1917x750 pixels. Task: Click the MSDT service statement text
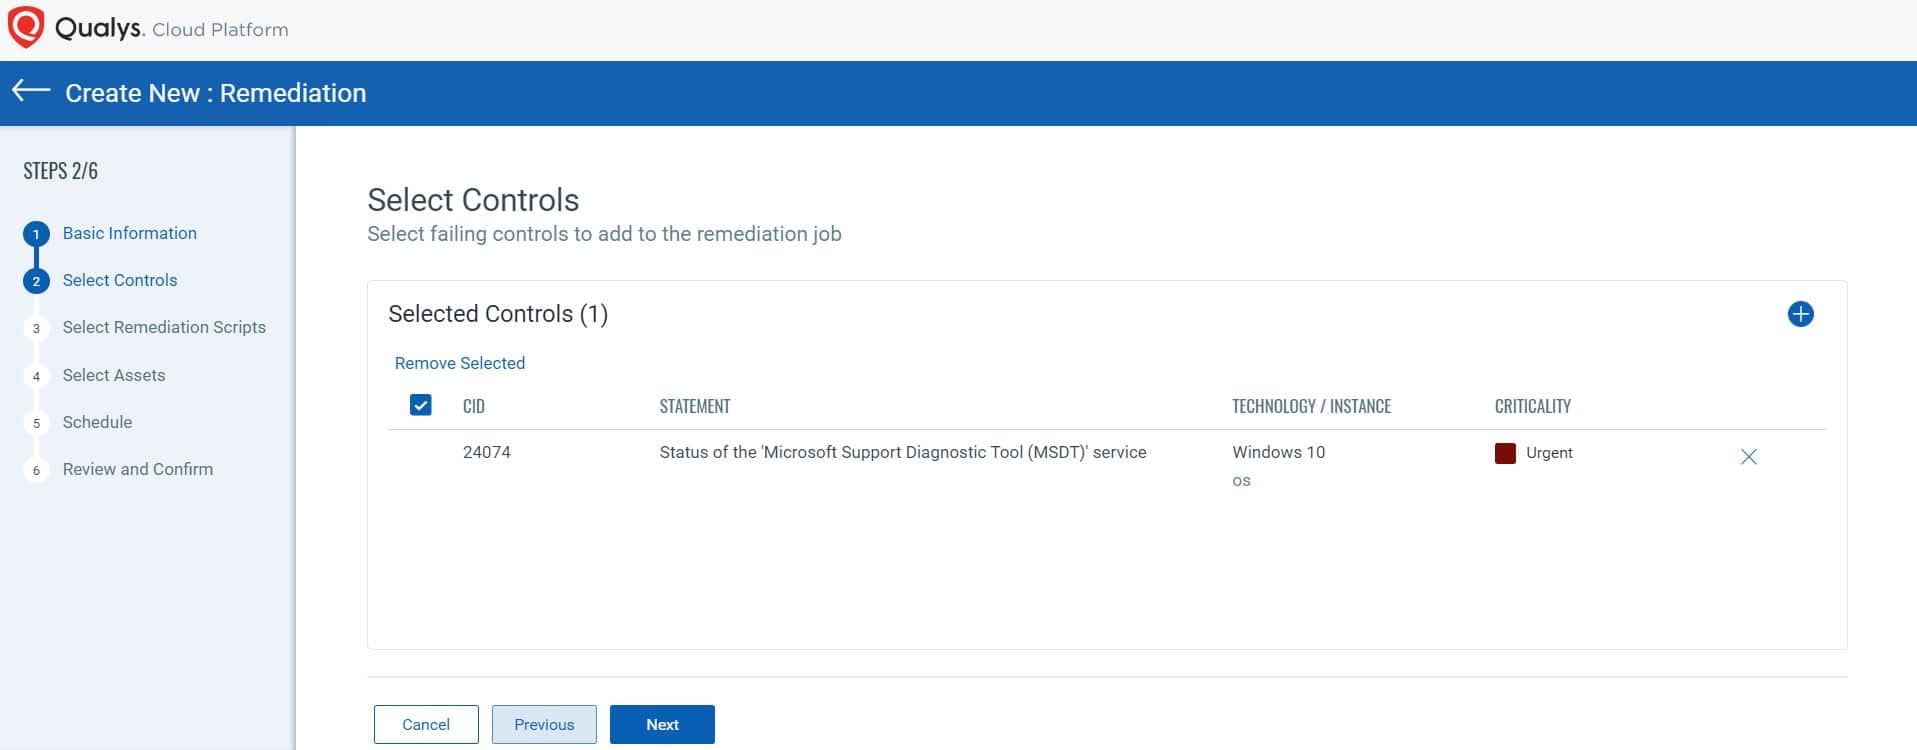click(x=903, y=452)
